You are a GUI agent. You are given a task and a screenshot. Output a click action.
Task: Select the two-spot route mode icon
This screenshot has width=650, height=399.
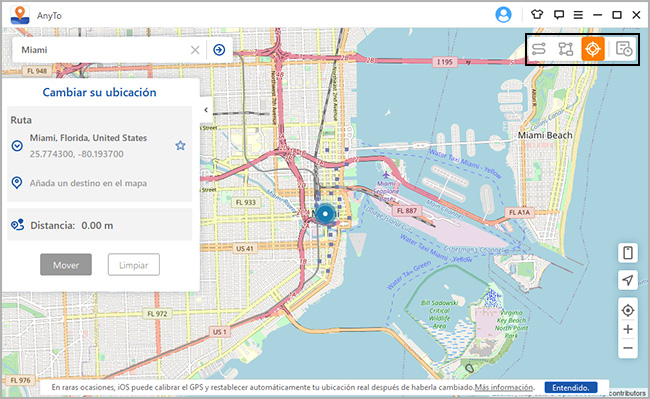coord(538,49)
